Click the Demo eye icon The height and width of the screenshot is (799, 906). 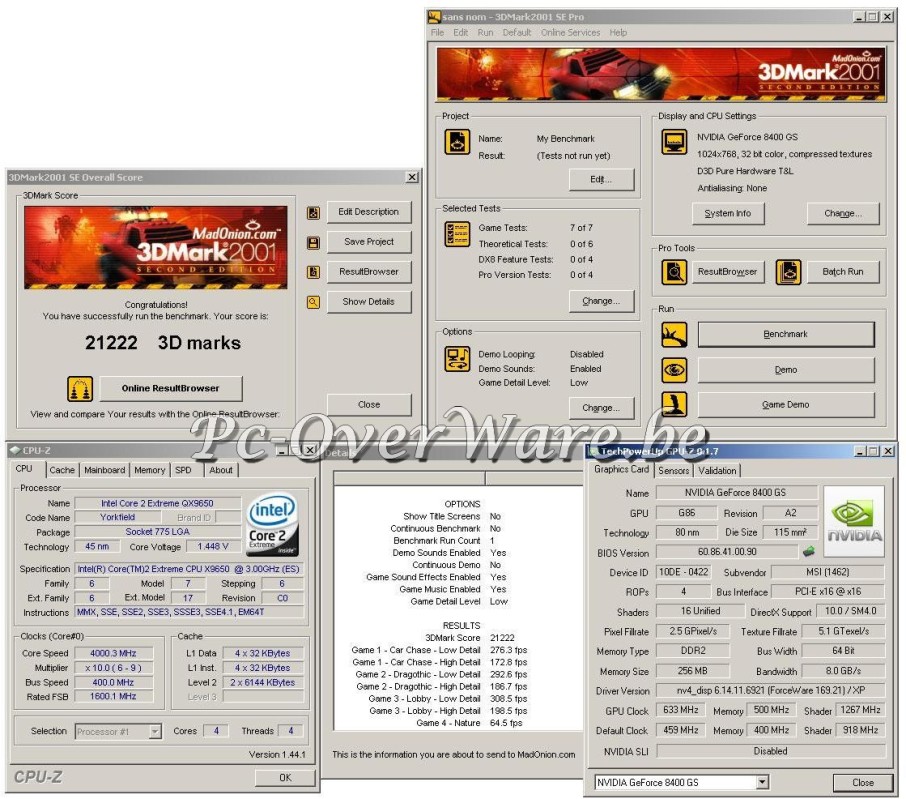pos(674,370)
